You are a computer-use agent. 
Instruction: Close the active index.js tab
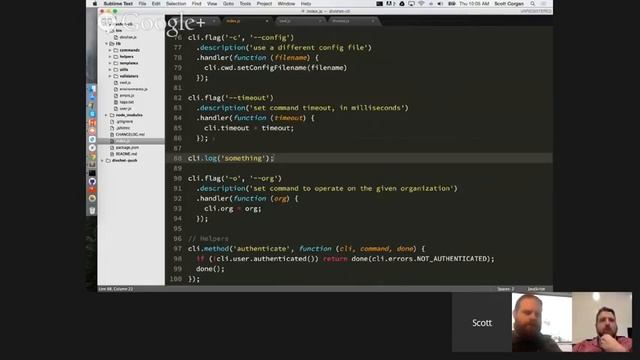tap(267, 21)
